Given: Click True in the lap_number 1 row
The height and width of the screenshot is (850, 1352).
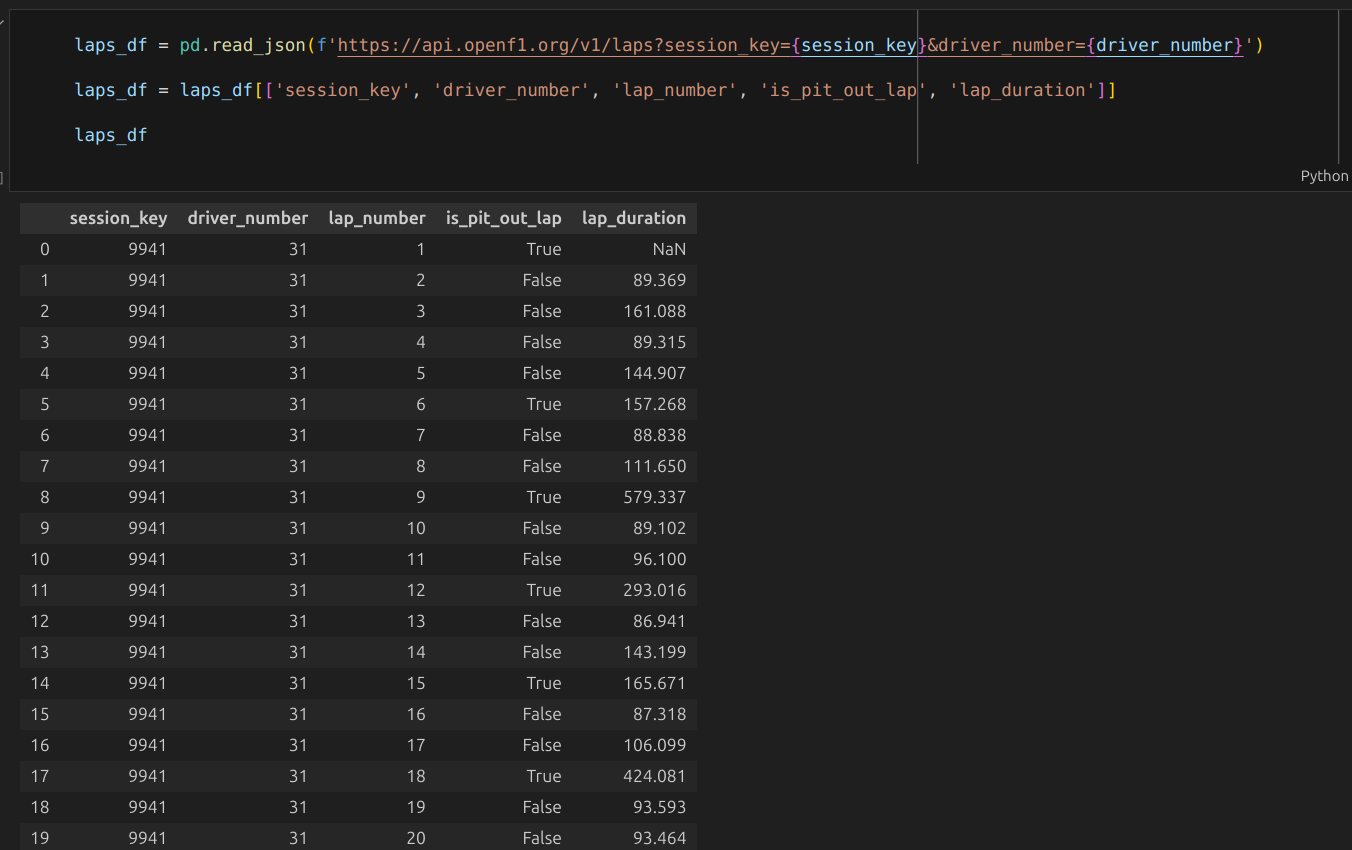Looking at the screenshot, I should tap(544, 249).
